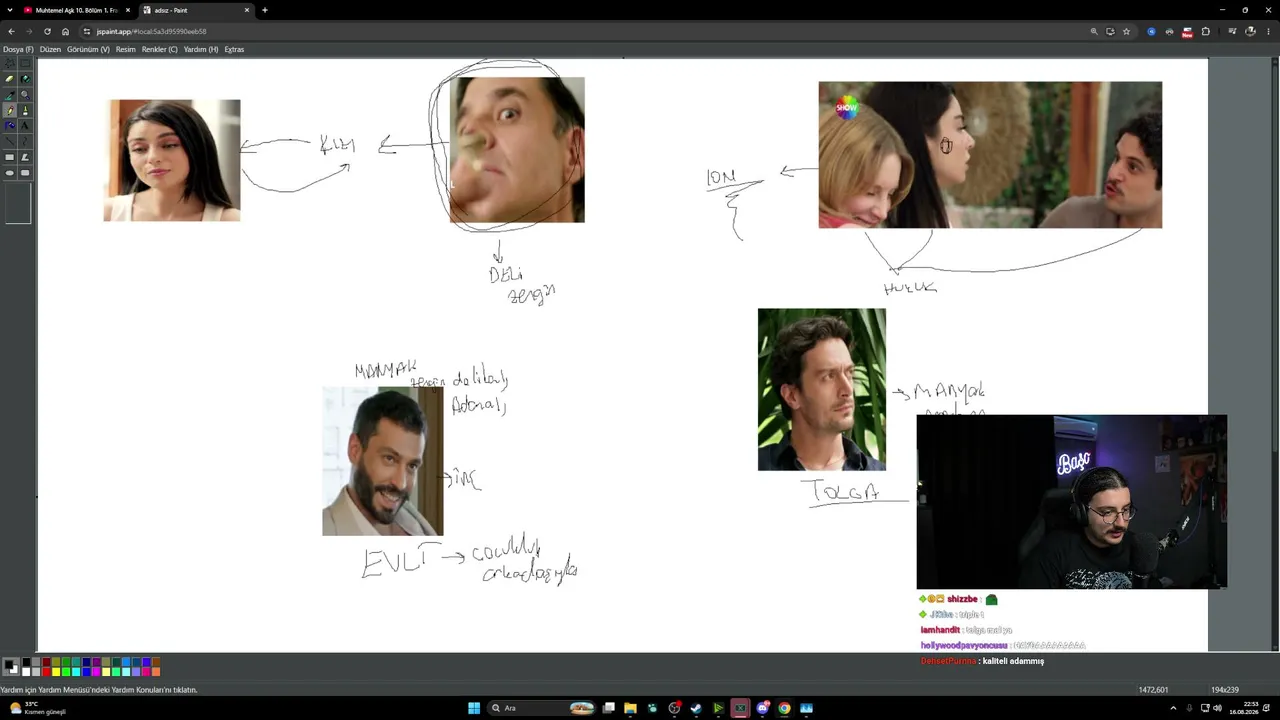Screen dimensions: 1280x720
Task: Open the Extras menu
Action: click(x=234, y=49)
